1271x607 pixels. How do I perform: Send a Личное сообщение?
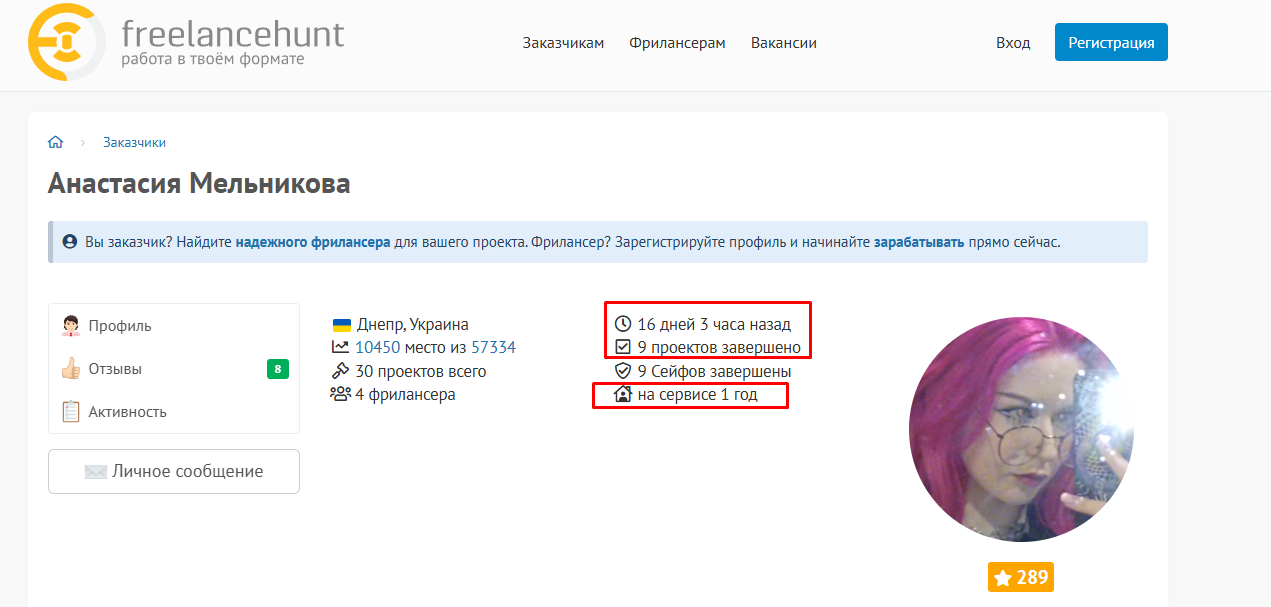174,471
